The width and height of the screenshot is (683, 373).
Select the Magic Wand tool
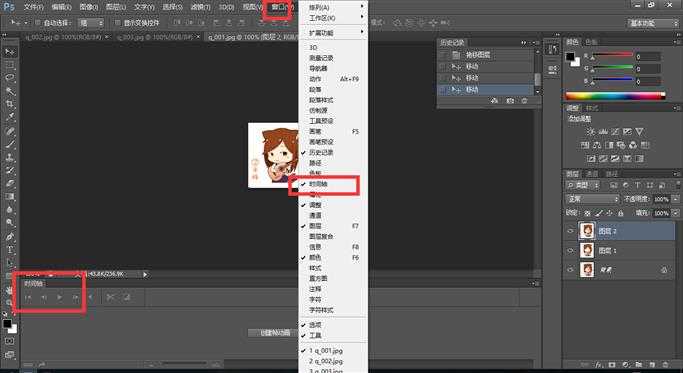[x=10, y=91]
